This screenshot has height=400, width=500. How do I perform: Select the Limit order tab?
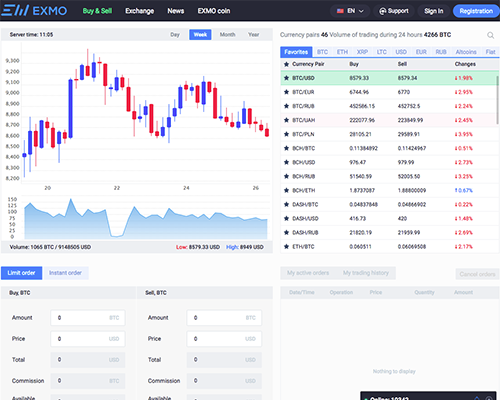click(21, 273)
